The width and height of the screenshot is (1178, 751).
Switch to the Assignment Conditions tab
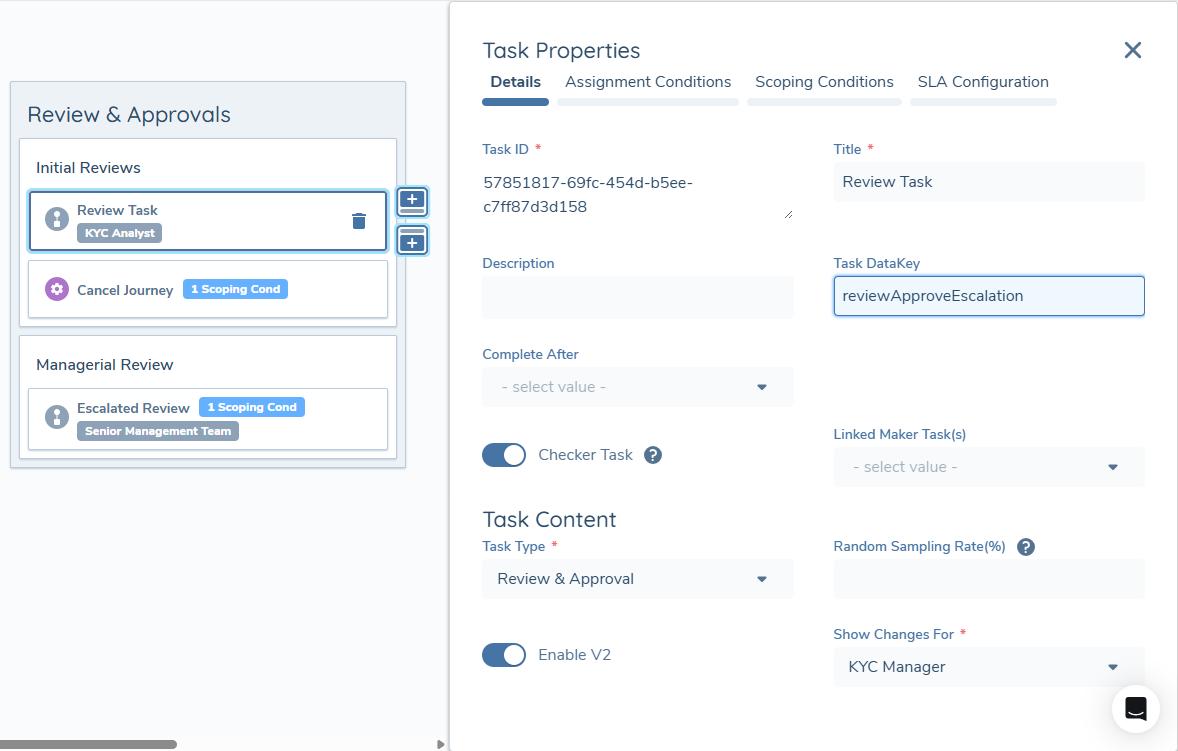pos(647,82)
